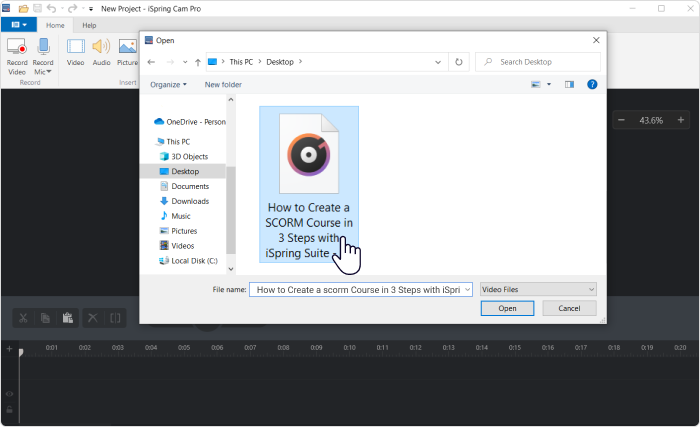Click the Copy tool in timeline toolbar
700x427 pixels.
tap(45, 318)
